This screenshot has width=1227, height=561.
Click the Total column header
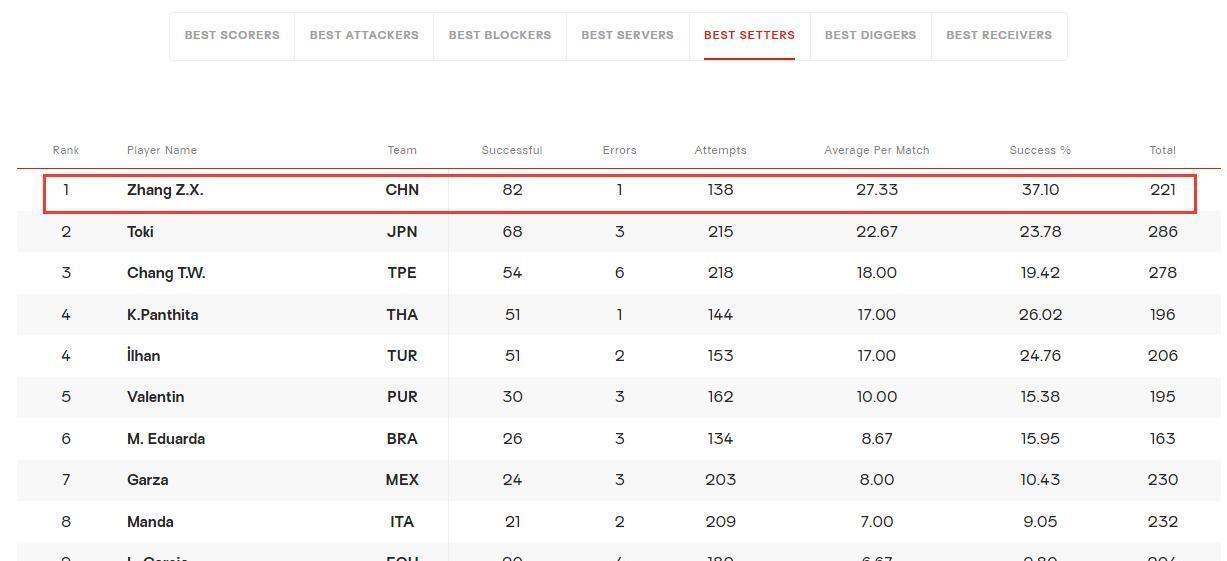1162,150
